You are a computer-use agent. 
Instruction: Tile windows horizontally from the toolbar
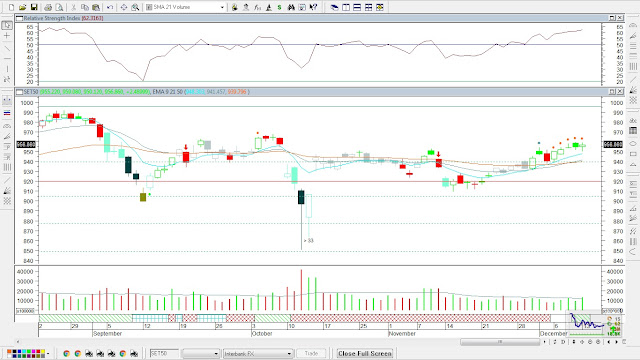[x=357, y=7]
